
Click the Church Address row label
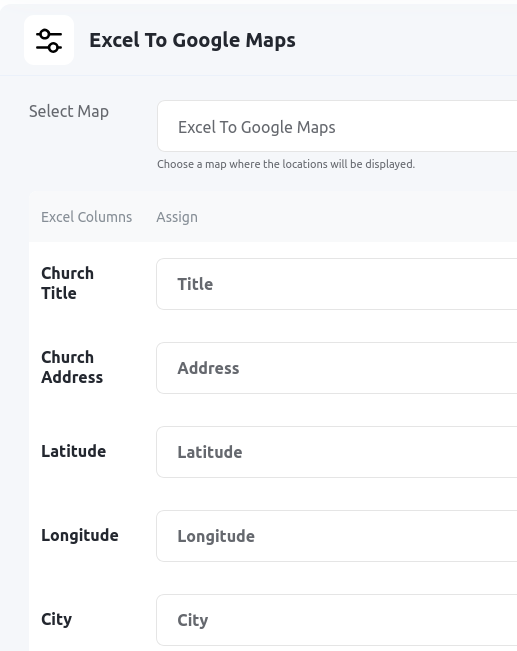pyautogui.click(x=72, y=367)
